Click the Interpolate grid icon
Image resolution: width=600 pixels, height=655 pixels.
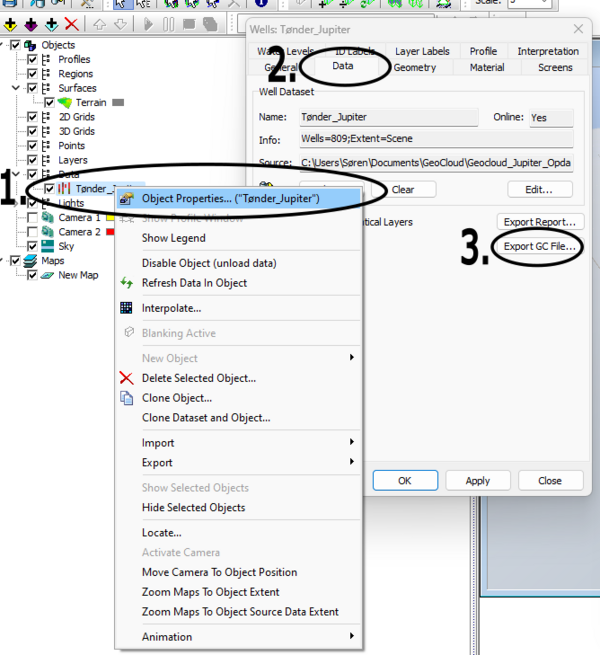point(126,308)
